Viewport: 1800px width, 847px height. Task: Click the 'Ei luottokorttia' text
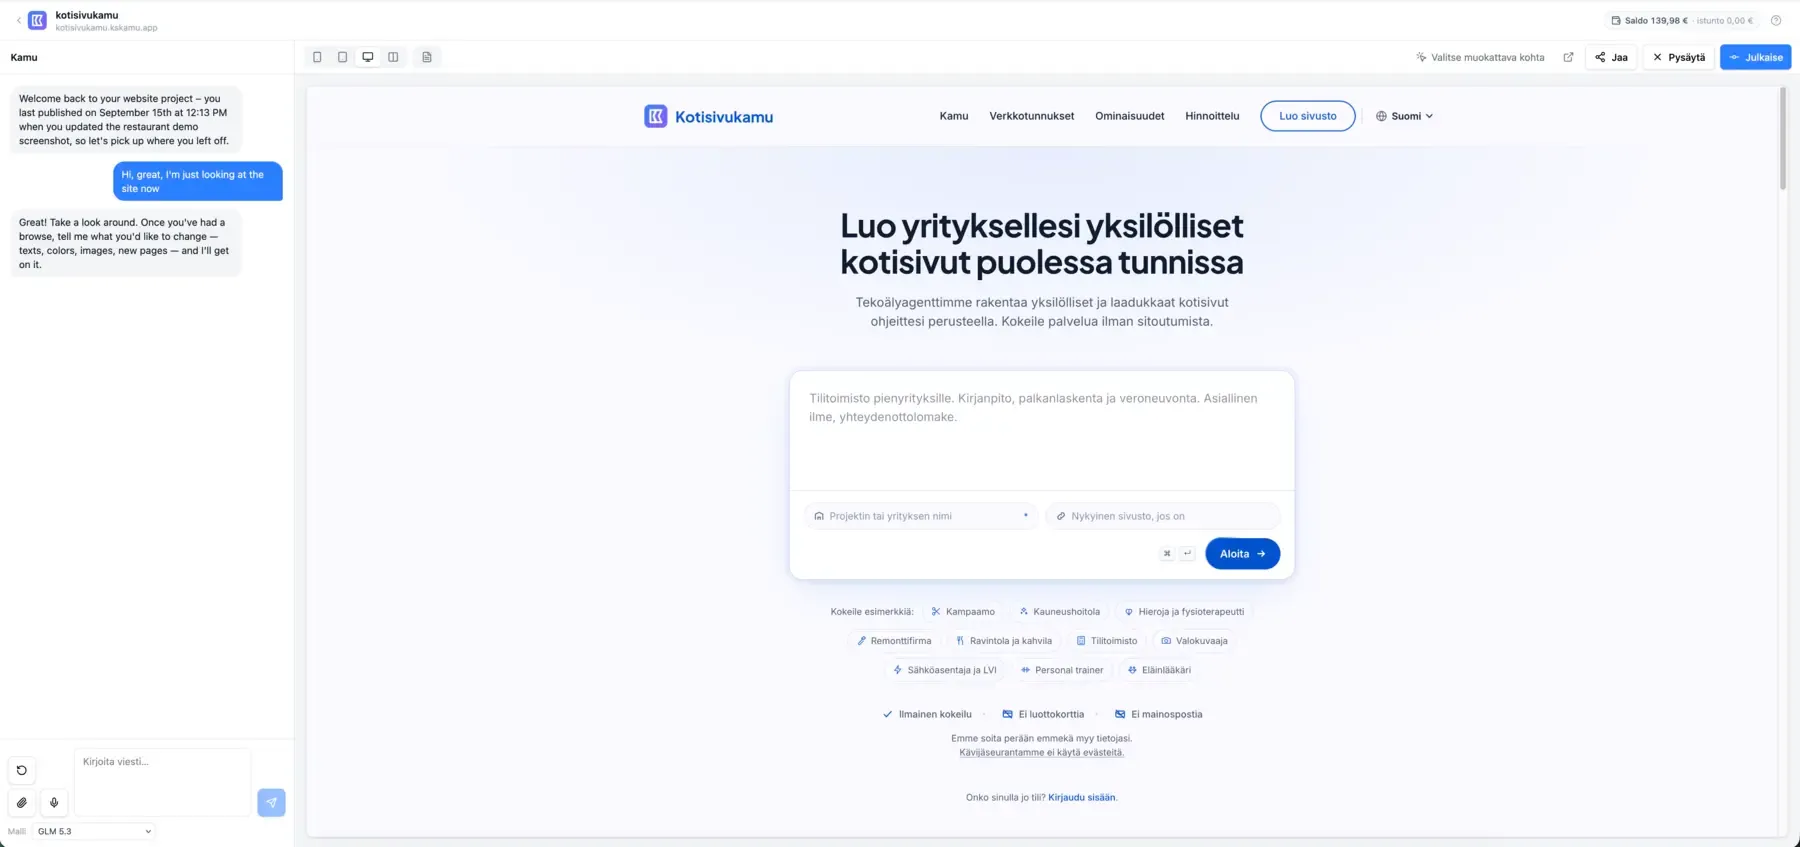click(x=1051, y=714)
